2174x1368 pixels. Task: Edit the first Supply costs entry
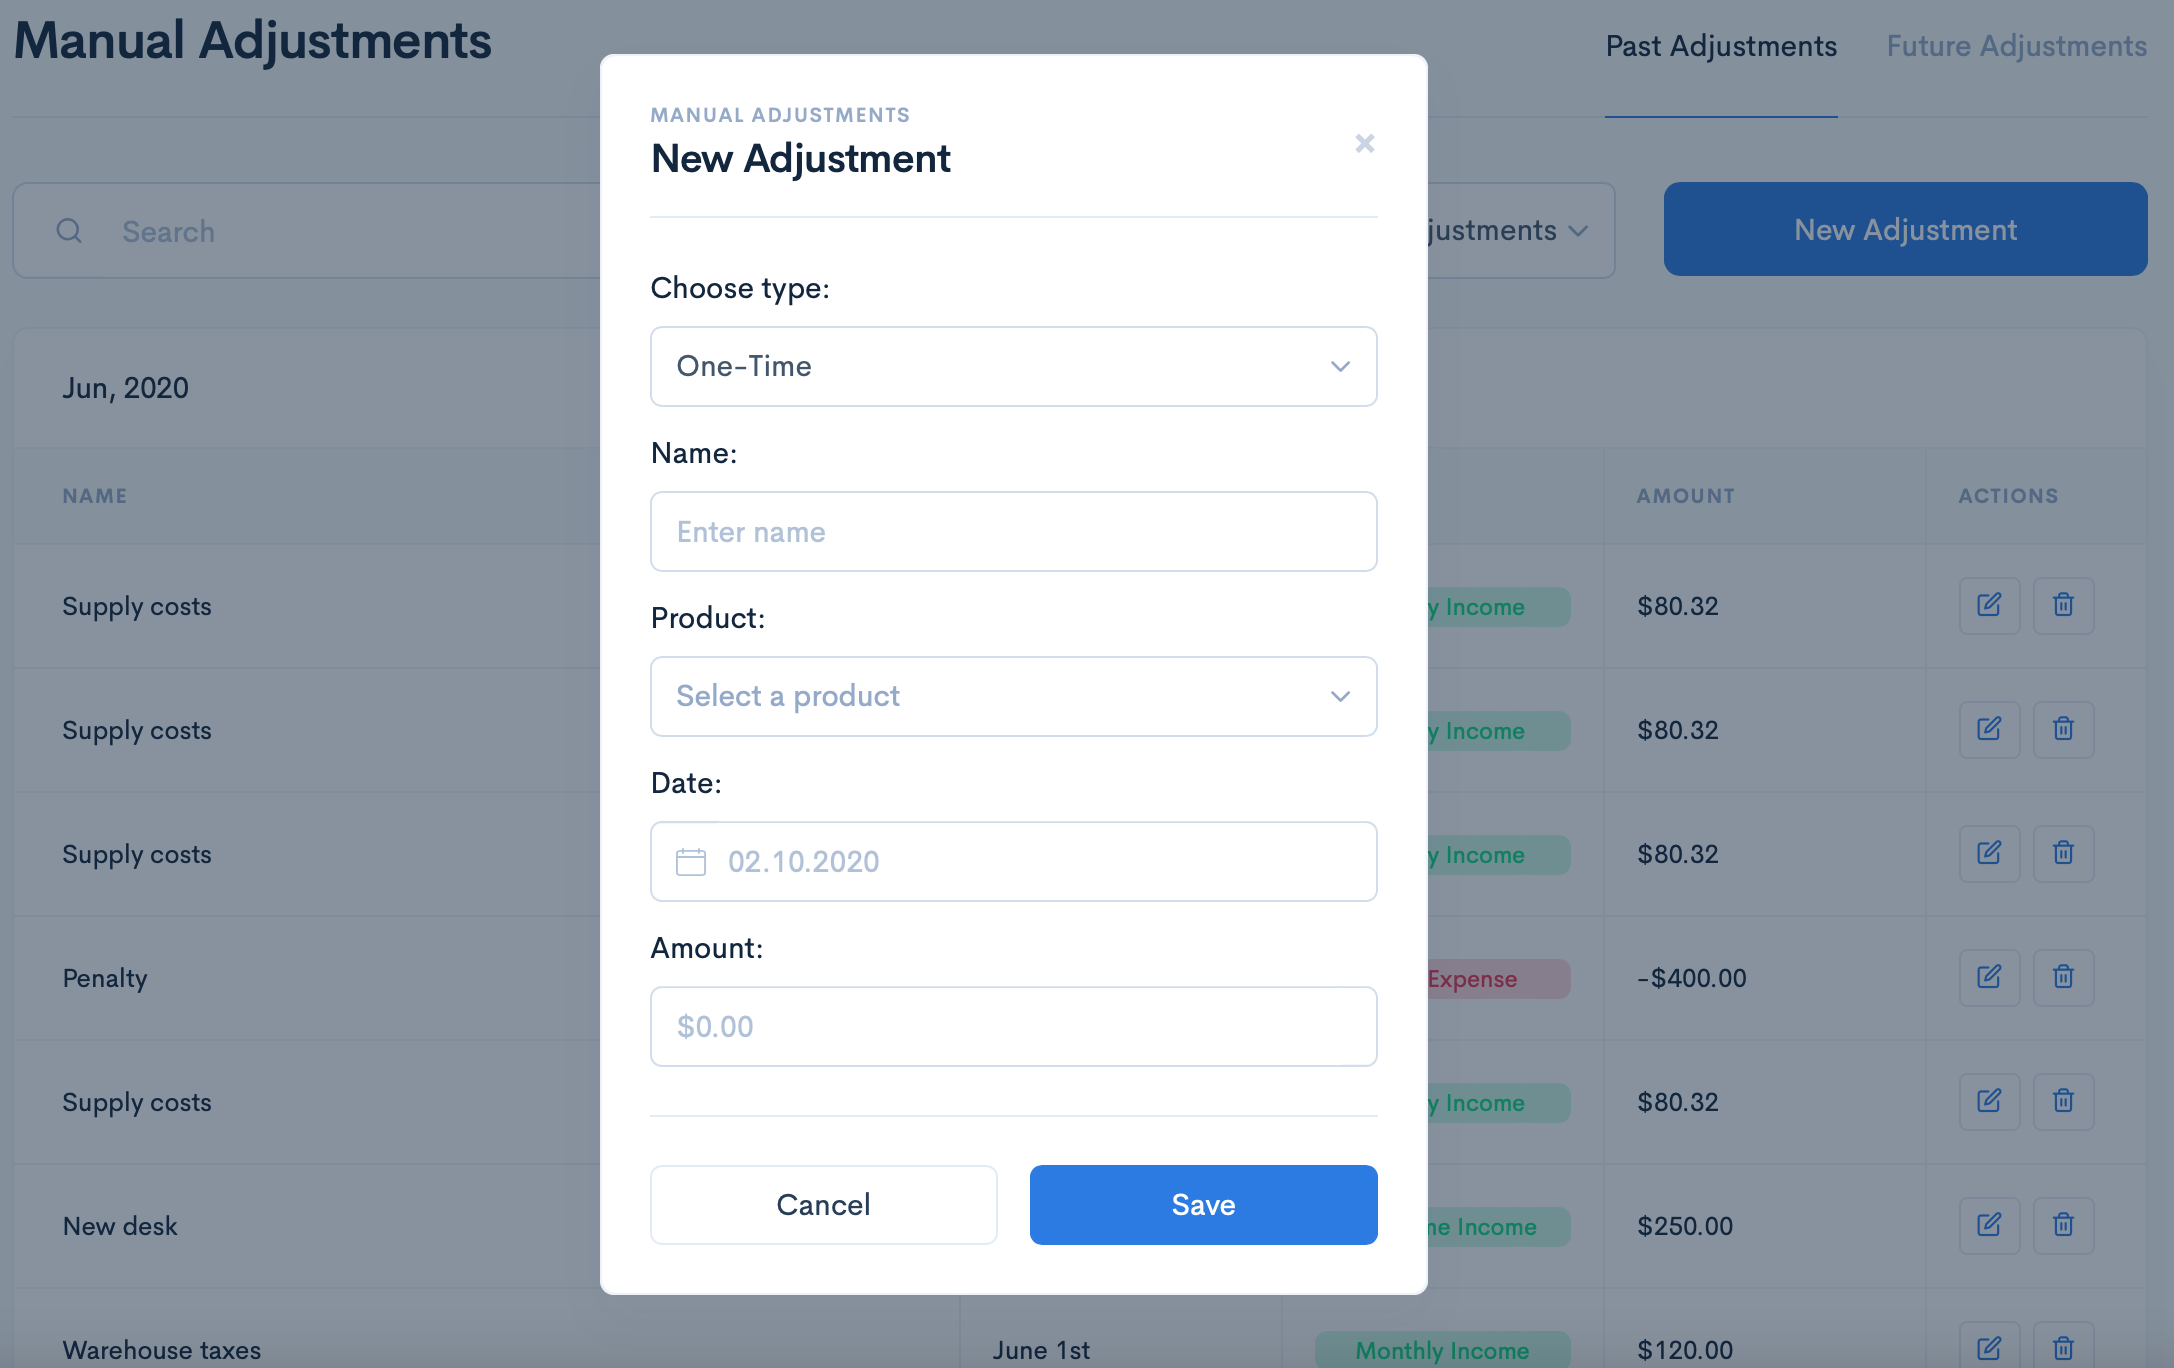point(1988,605)
